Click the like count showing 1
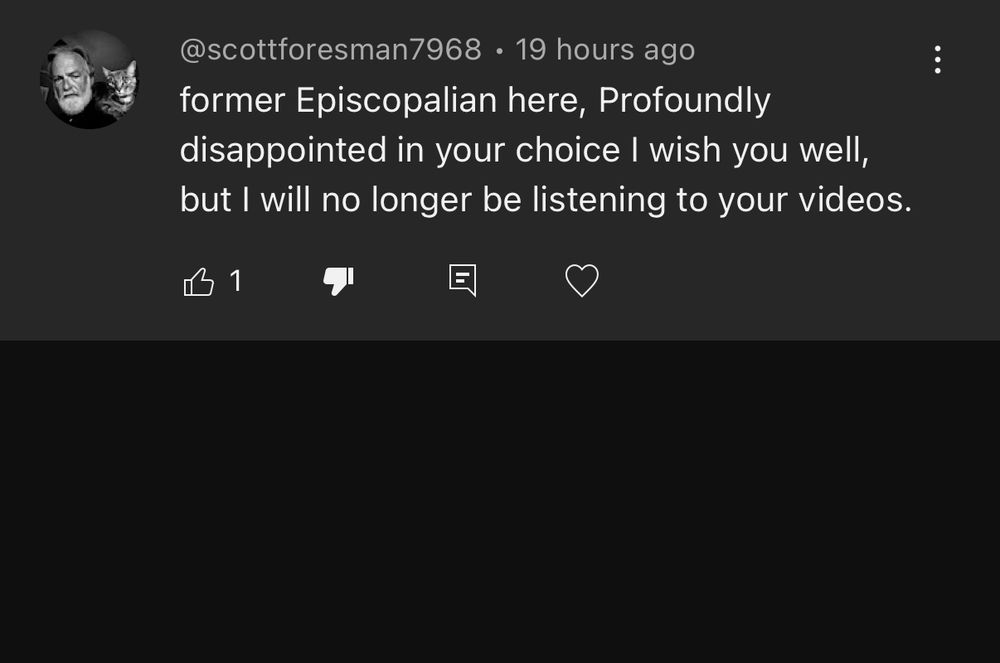The width and height of the screenshot is (1000, 663). click(x=236, y=282)
